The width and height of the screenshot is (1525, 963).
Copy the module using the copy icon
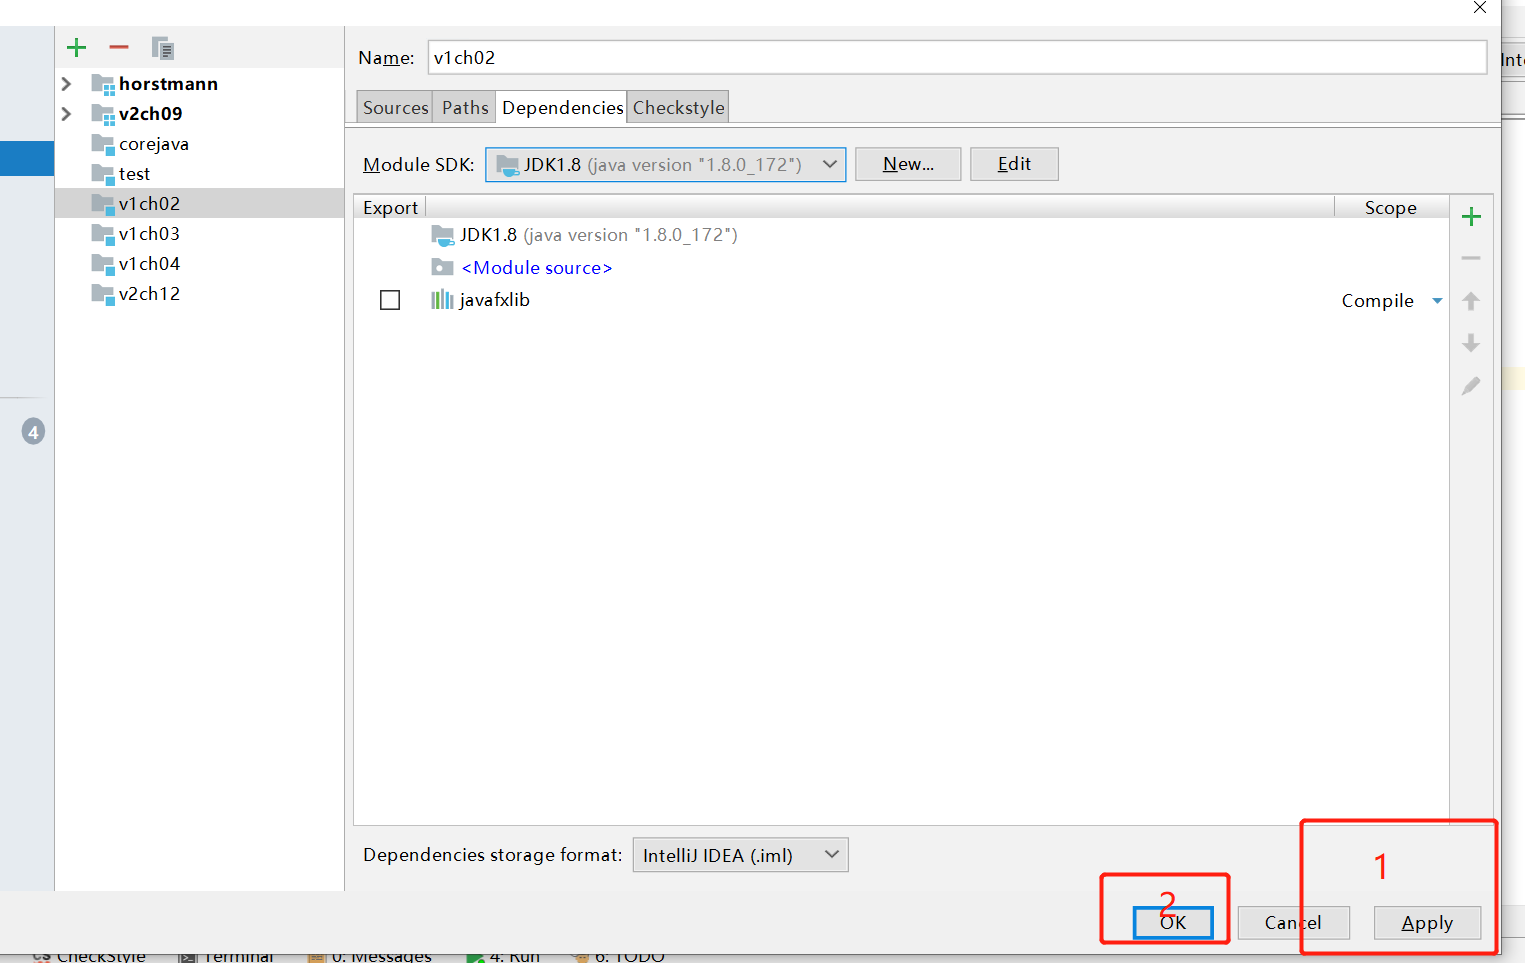pyautogui.click(x=161, y=47)
